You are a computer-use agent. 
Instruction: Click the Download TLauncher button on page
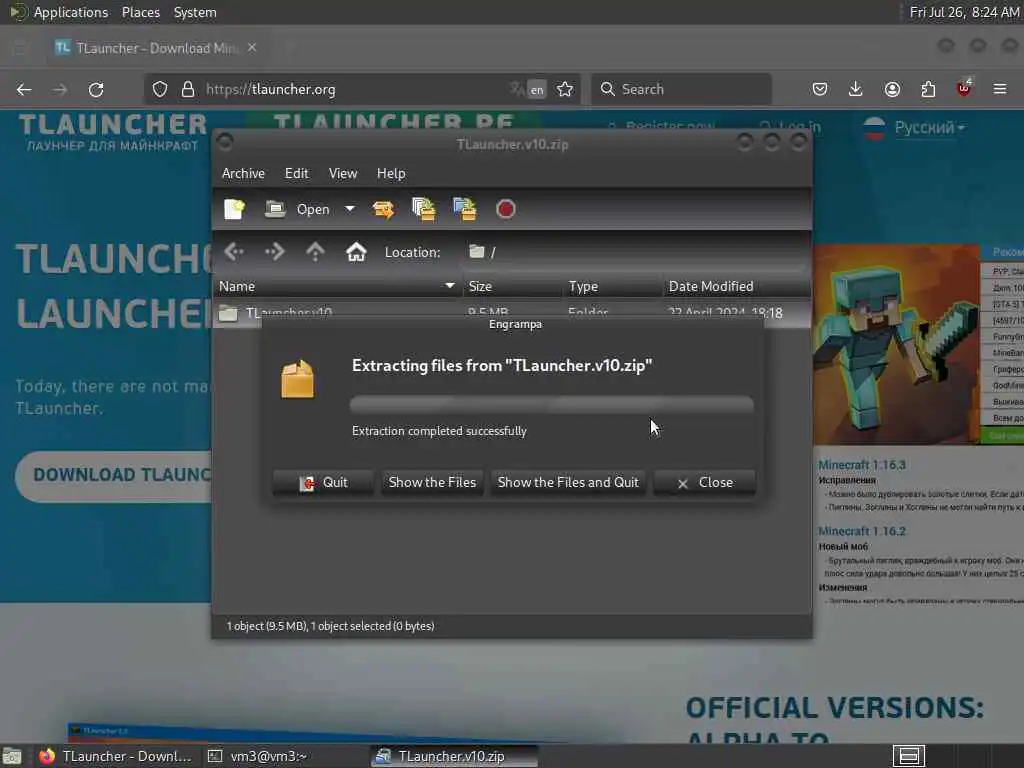click(x=115, y=475)
